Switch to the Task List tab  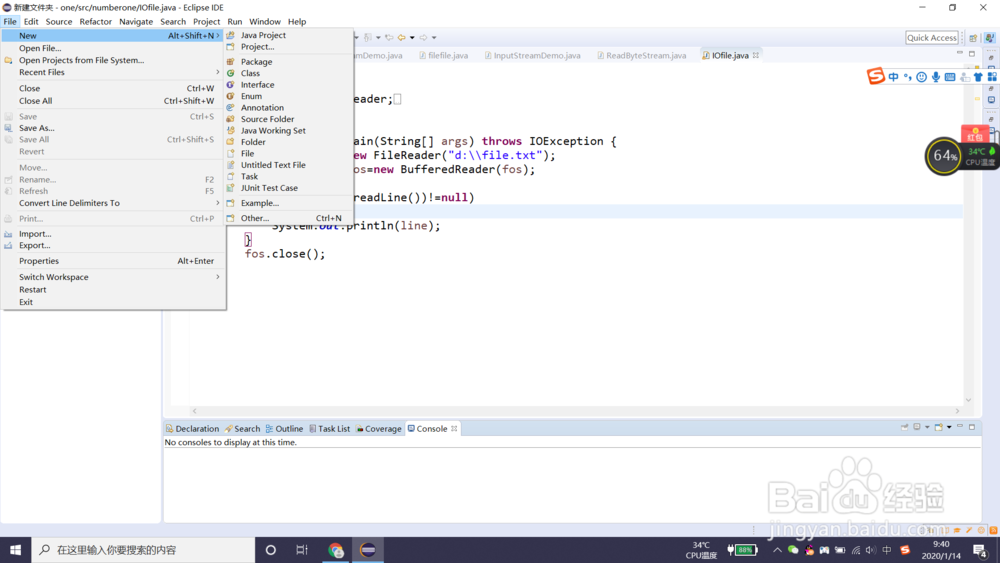pos(330,429)
